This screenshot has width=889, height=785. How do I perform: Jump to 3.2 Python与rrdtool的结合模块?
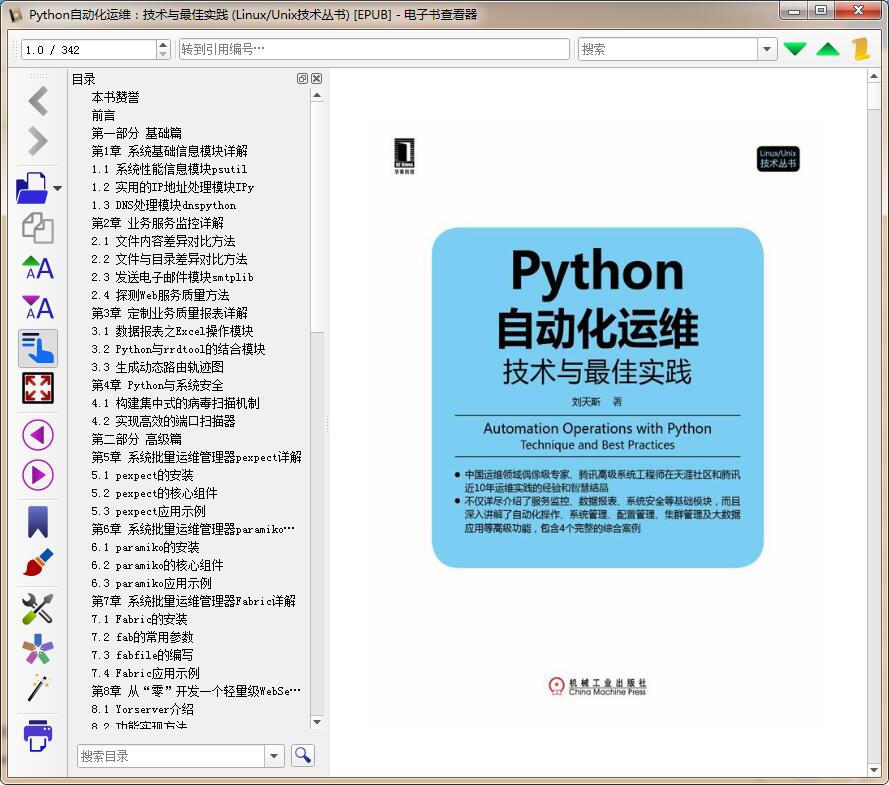coord(179,349)
